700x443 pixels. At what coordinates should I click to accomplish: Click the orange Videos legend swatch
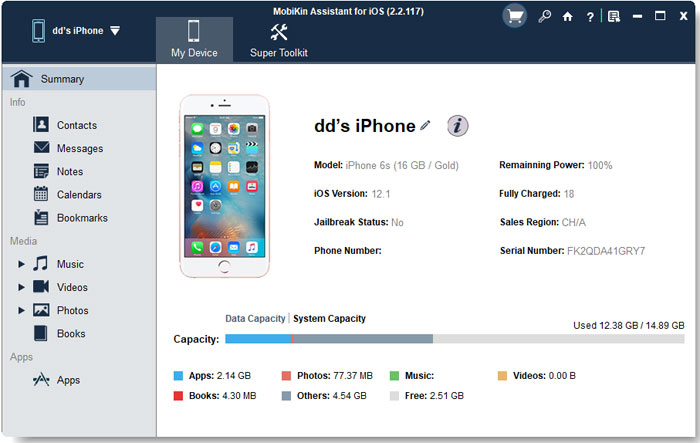pyautogui.click(x=502, y=376)
